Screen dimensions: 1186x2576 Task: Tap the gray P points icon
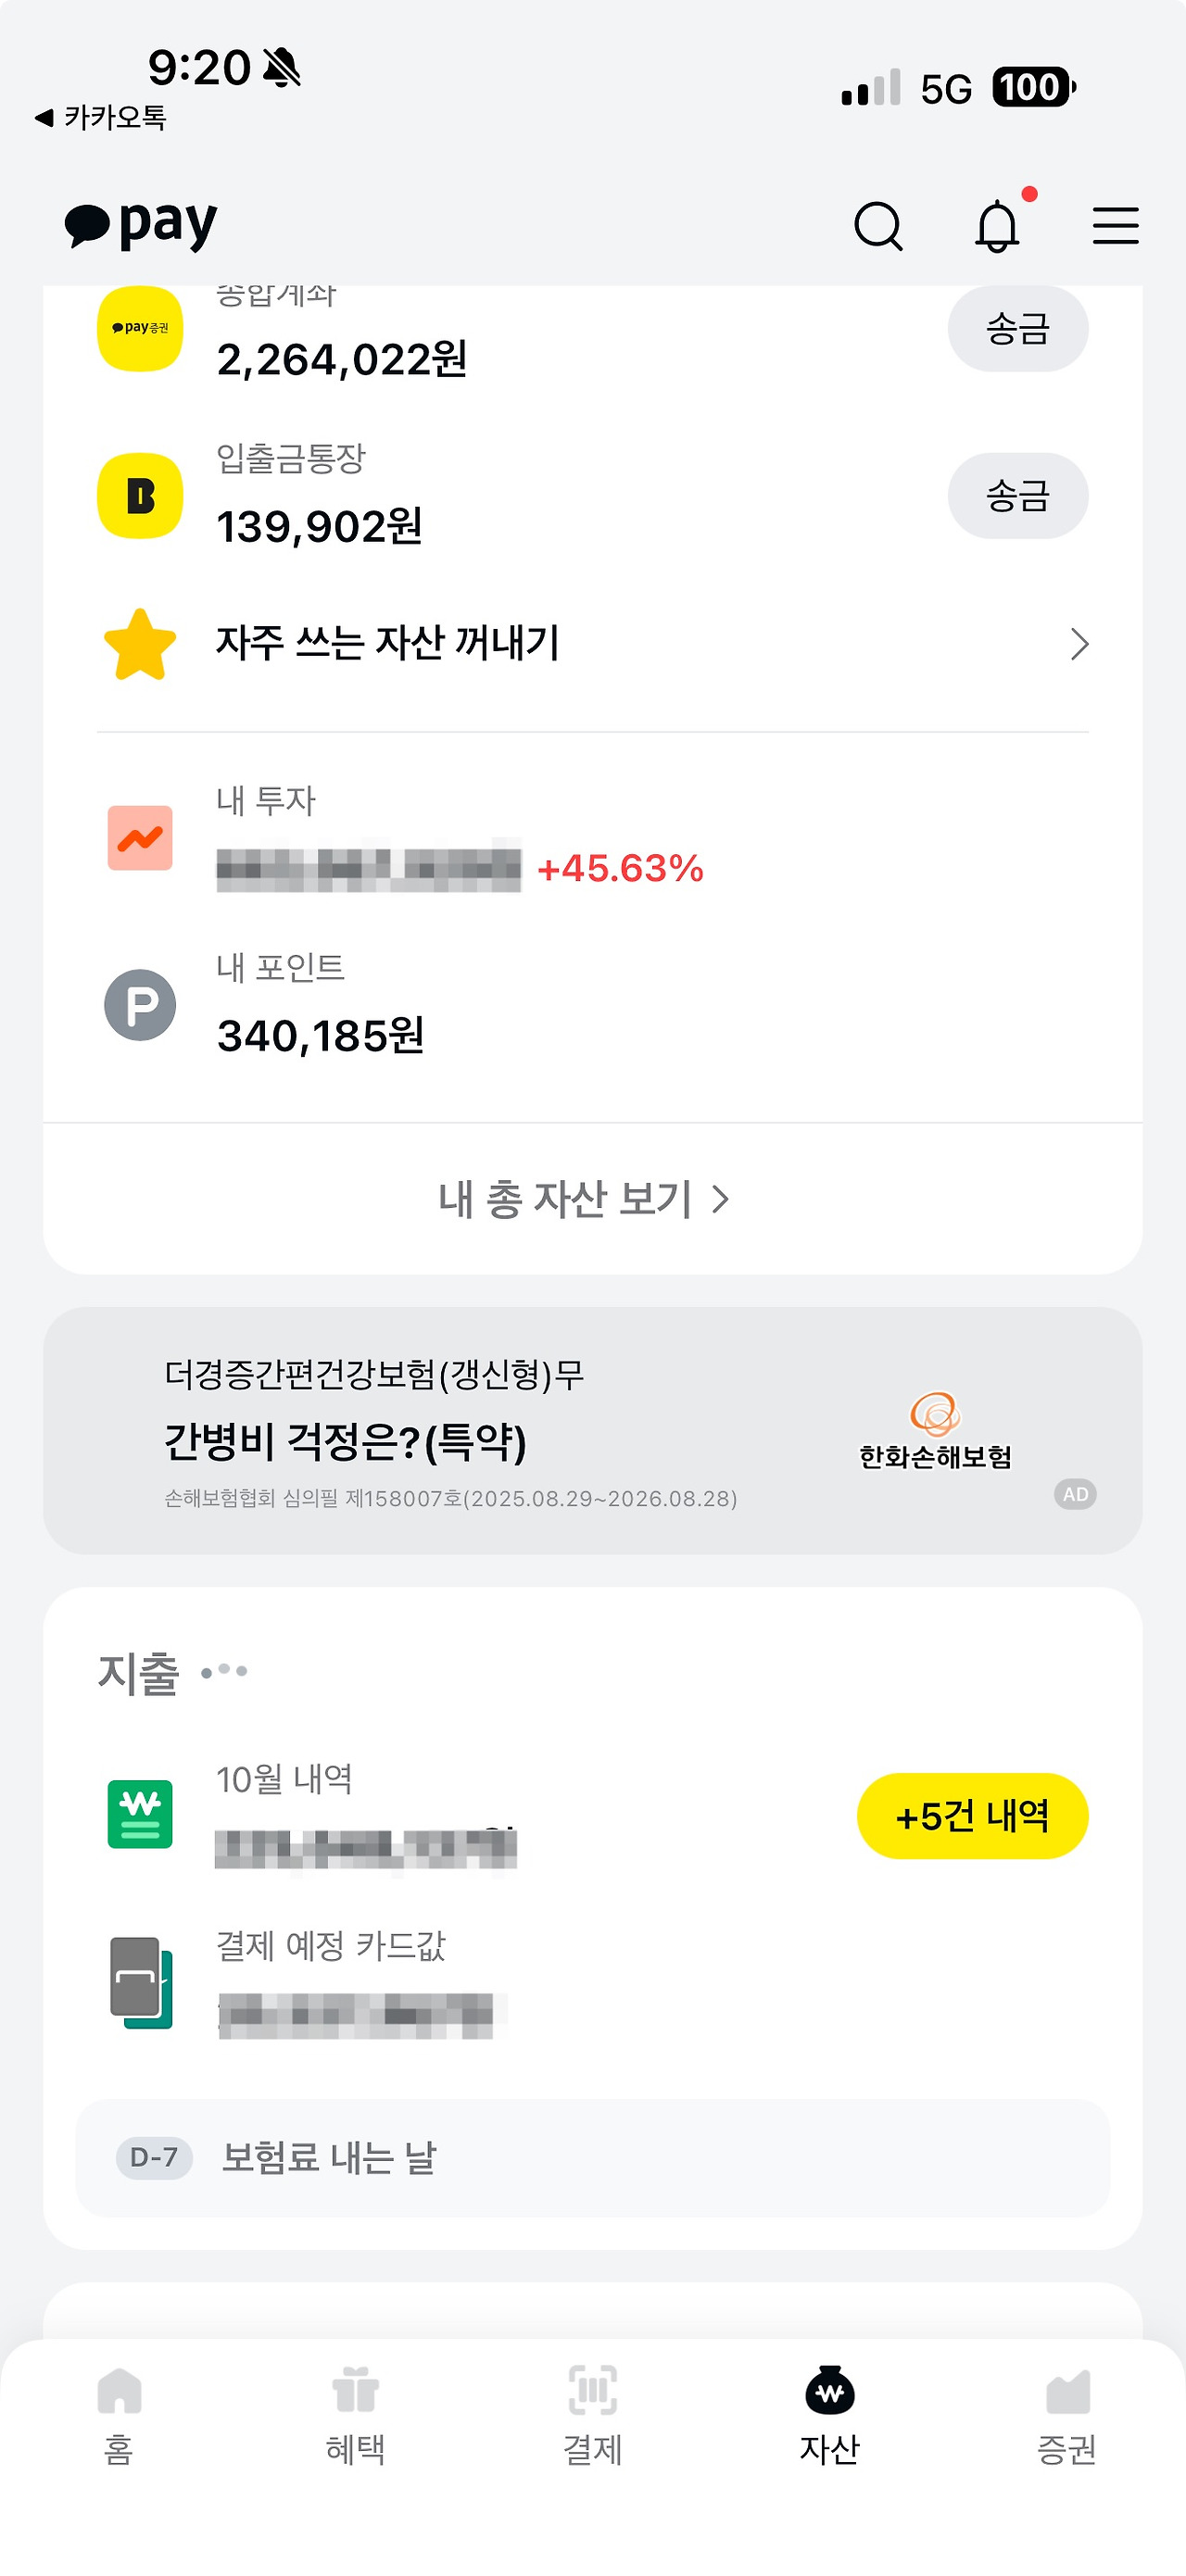[x=140, y=1005]
